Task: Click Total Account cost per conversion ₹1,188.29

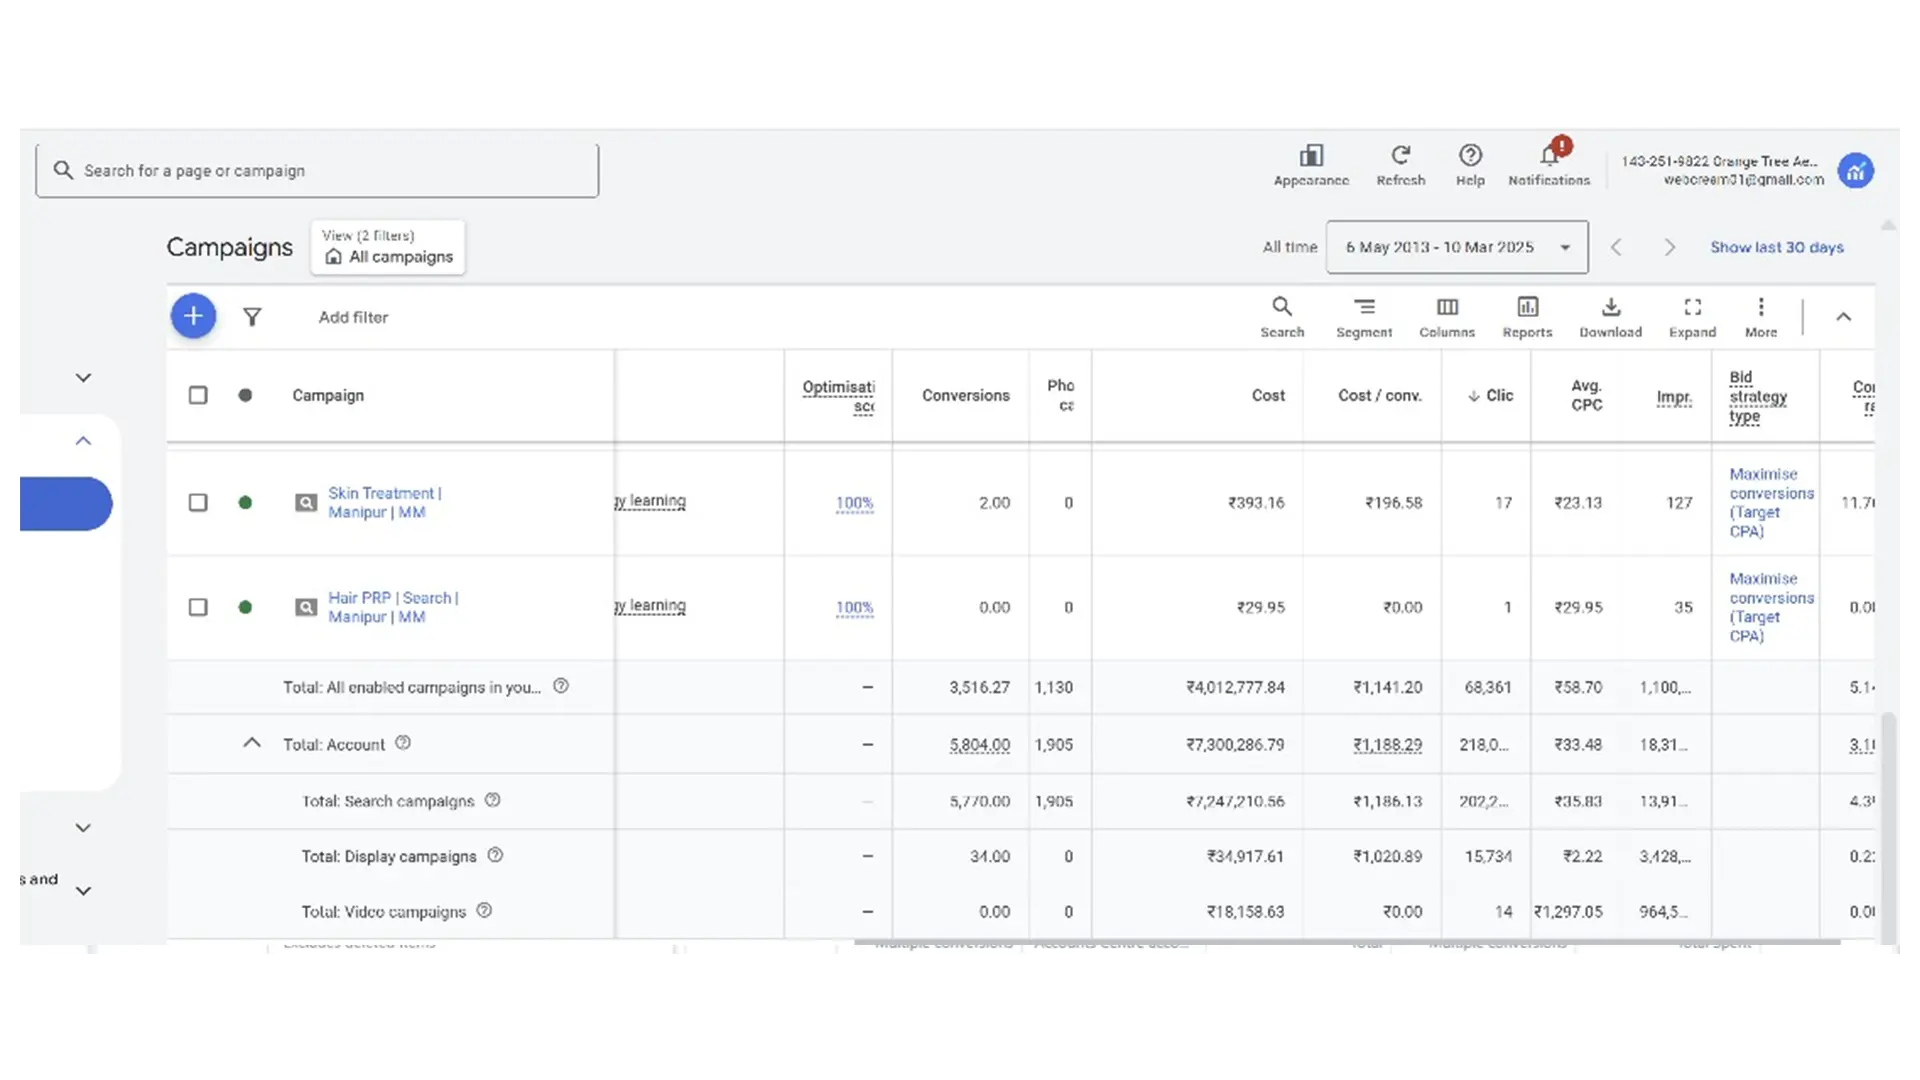Action: [x=1387, y=745]
